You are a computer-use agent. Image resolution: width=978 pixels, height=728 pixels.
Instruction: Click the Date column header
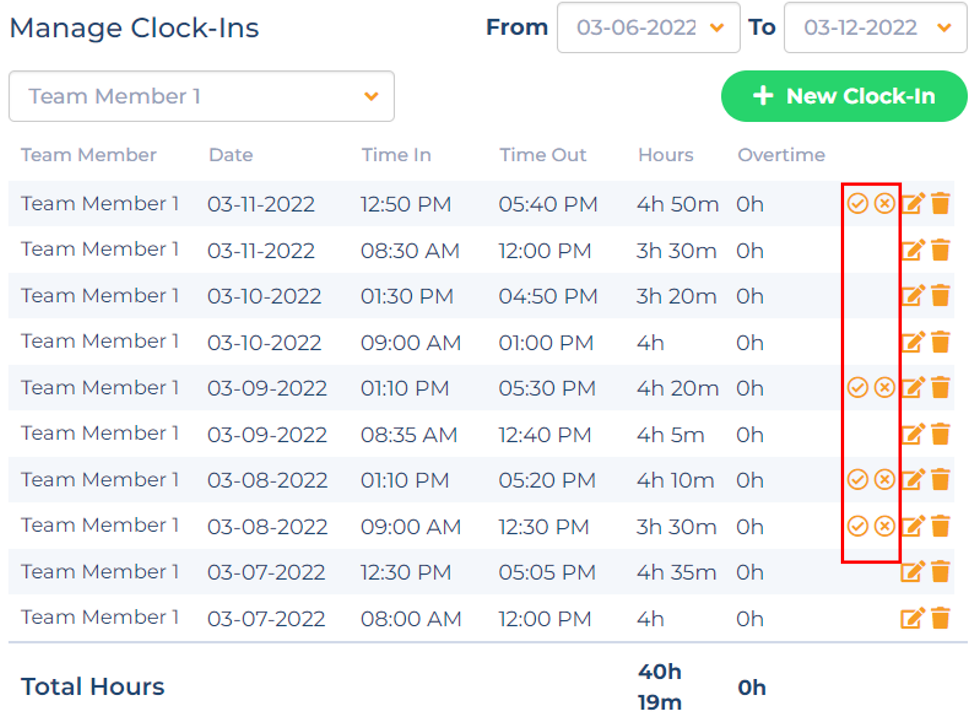coord(231,155)
